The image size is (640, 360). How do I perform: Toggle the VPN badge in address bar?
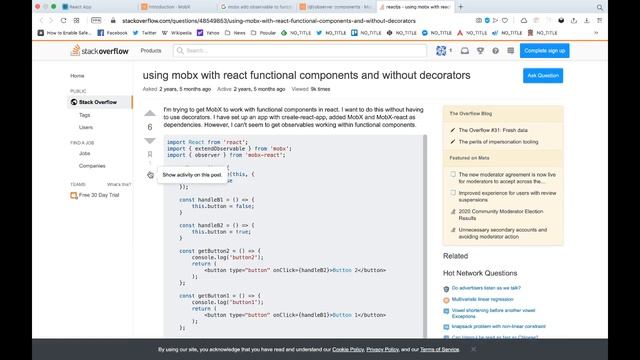(96, 20)
